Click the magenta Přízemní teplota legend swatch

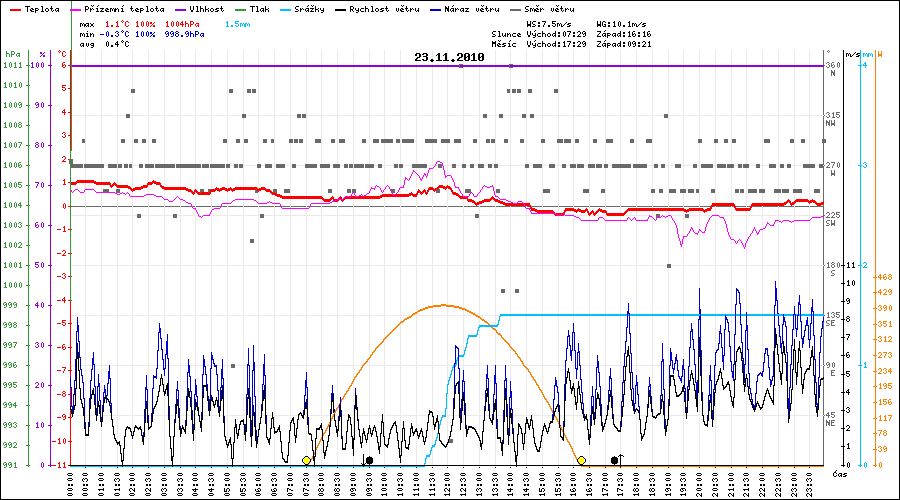pos(75,10)
